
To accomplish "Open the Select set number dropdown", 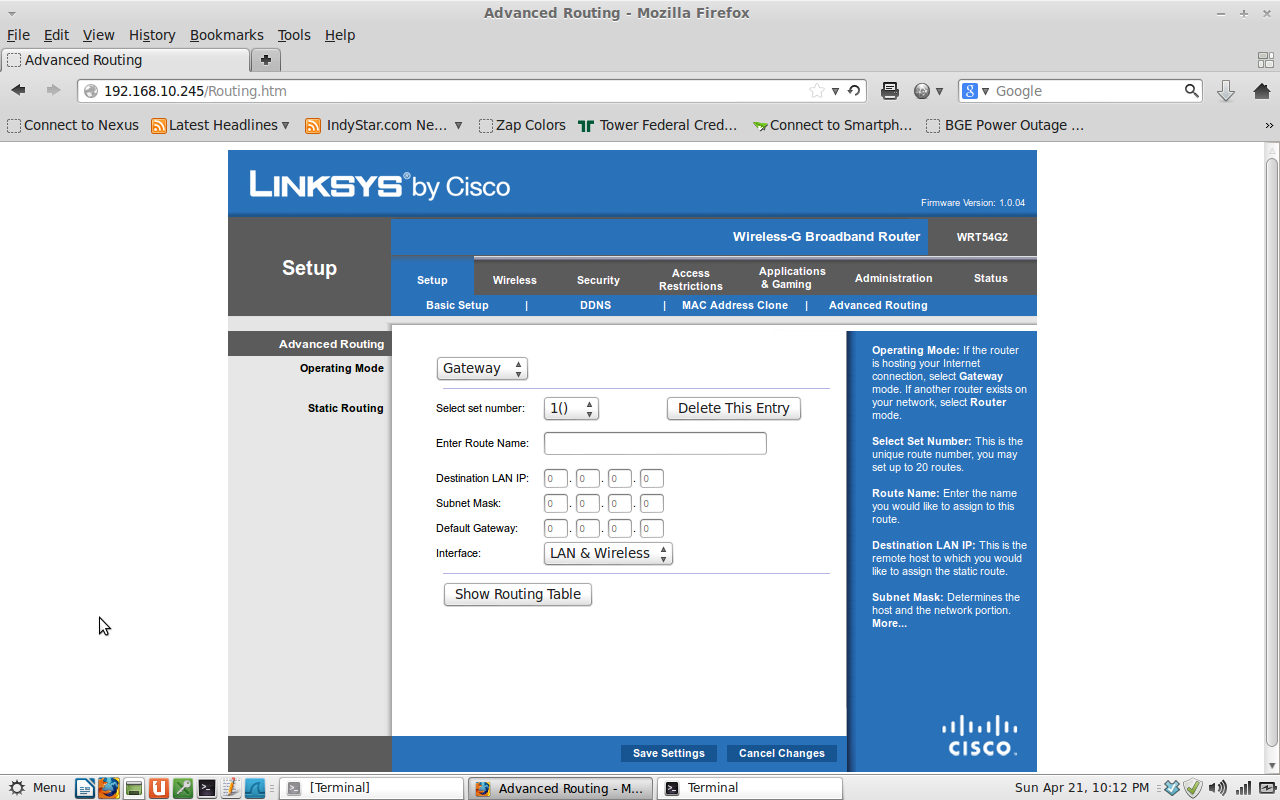I will (571, 408).
